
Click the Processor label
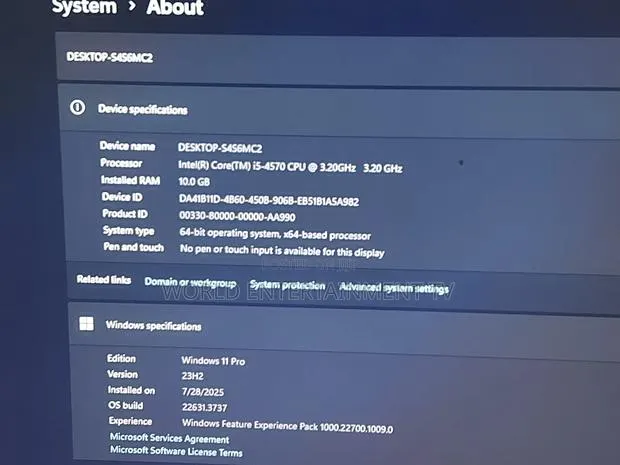click(x=121, y=163)
